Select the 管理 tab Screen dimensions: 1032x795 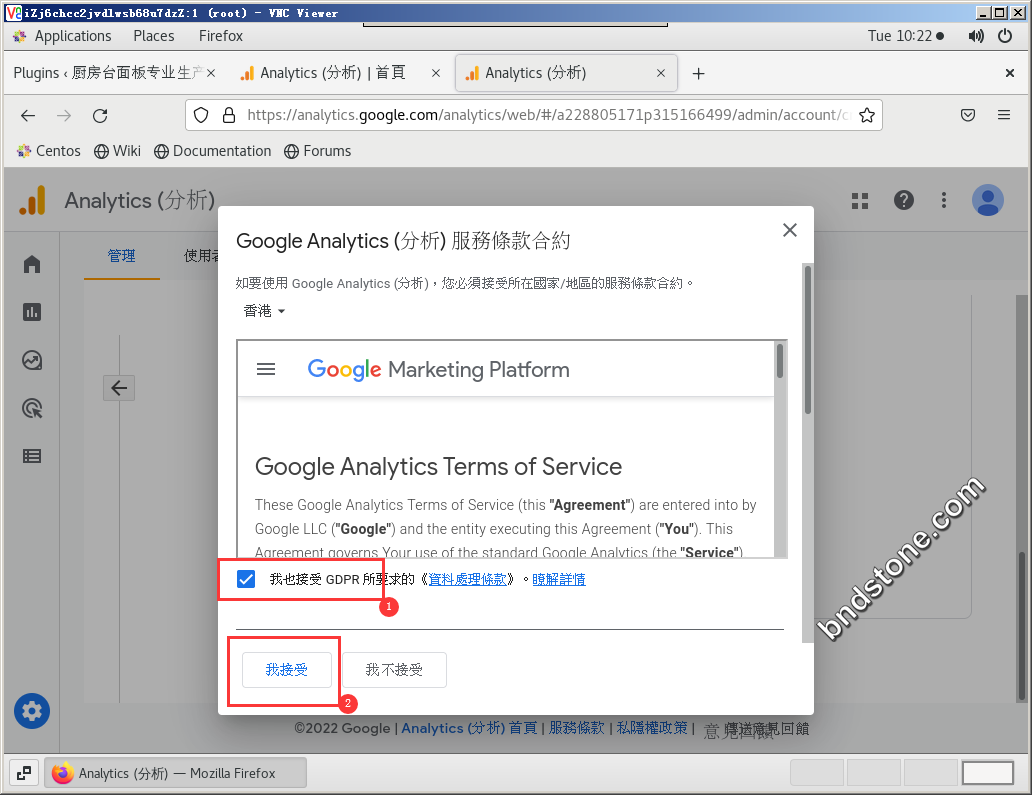[x=122, y=256]
